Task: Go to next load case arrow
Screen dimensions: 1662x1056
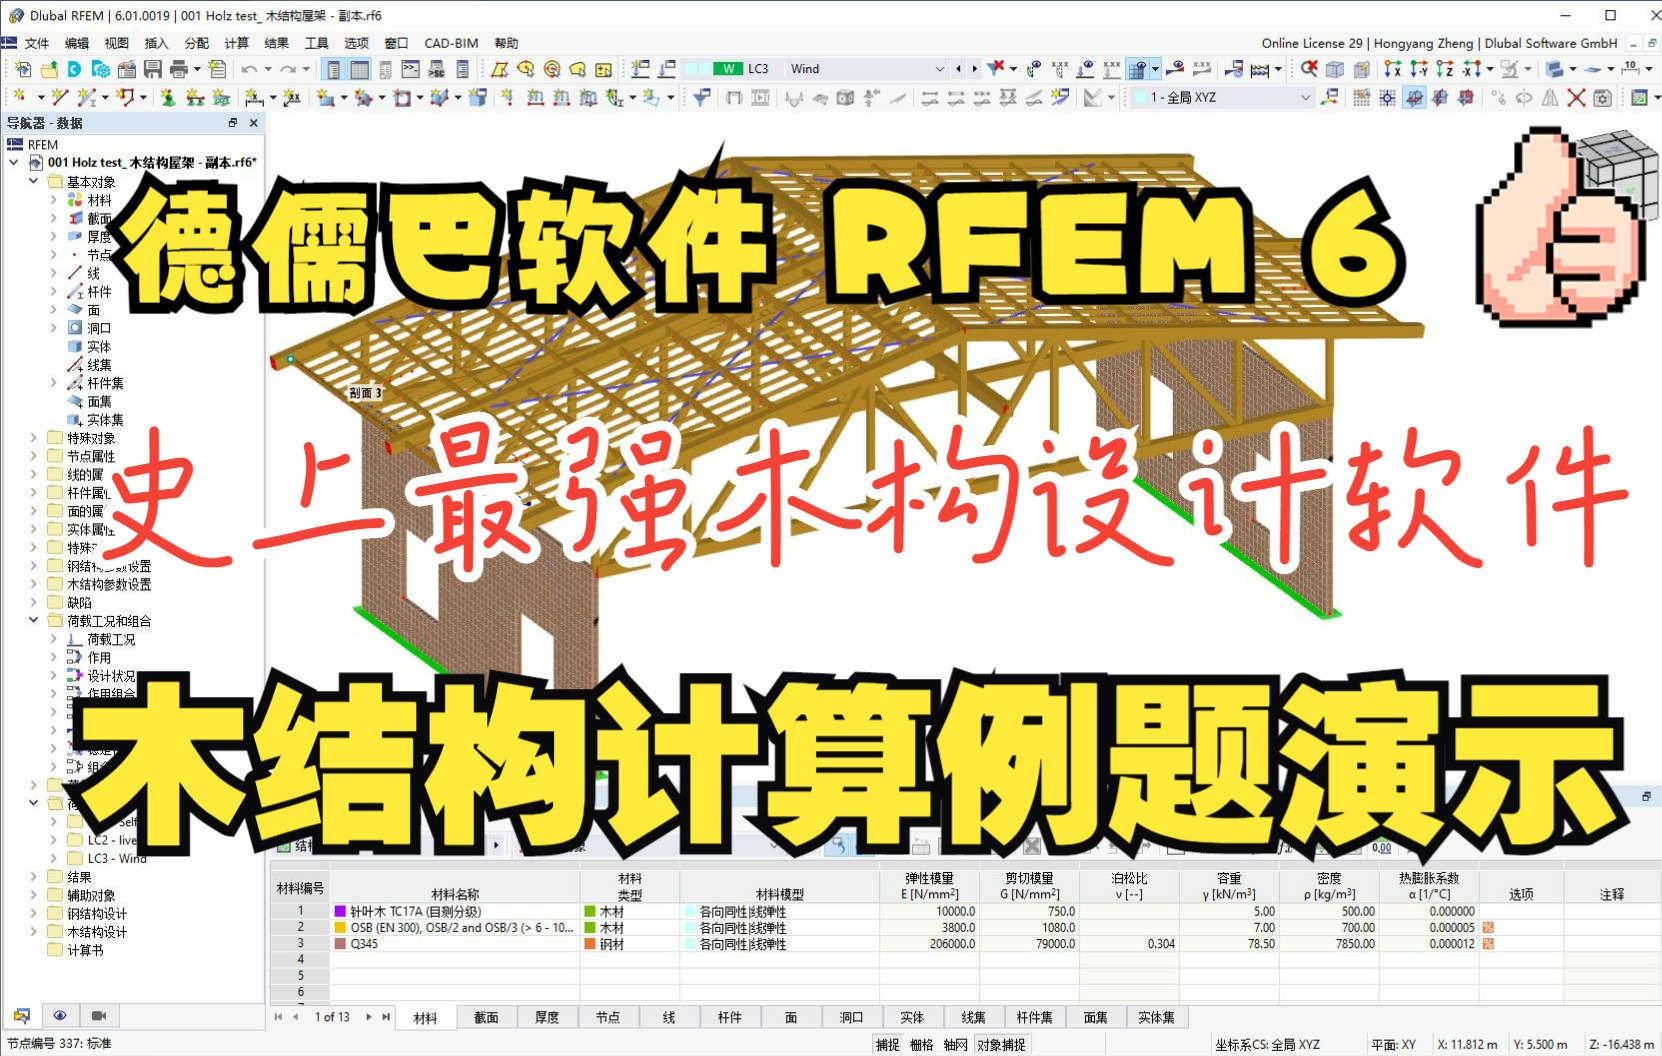Action: point(974,69)
